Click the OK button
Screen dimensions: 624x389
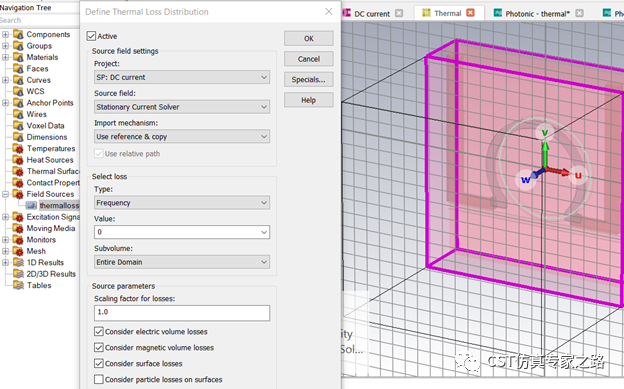309,38
